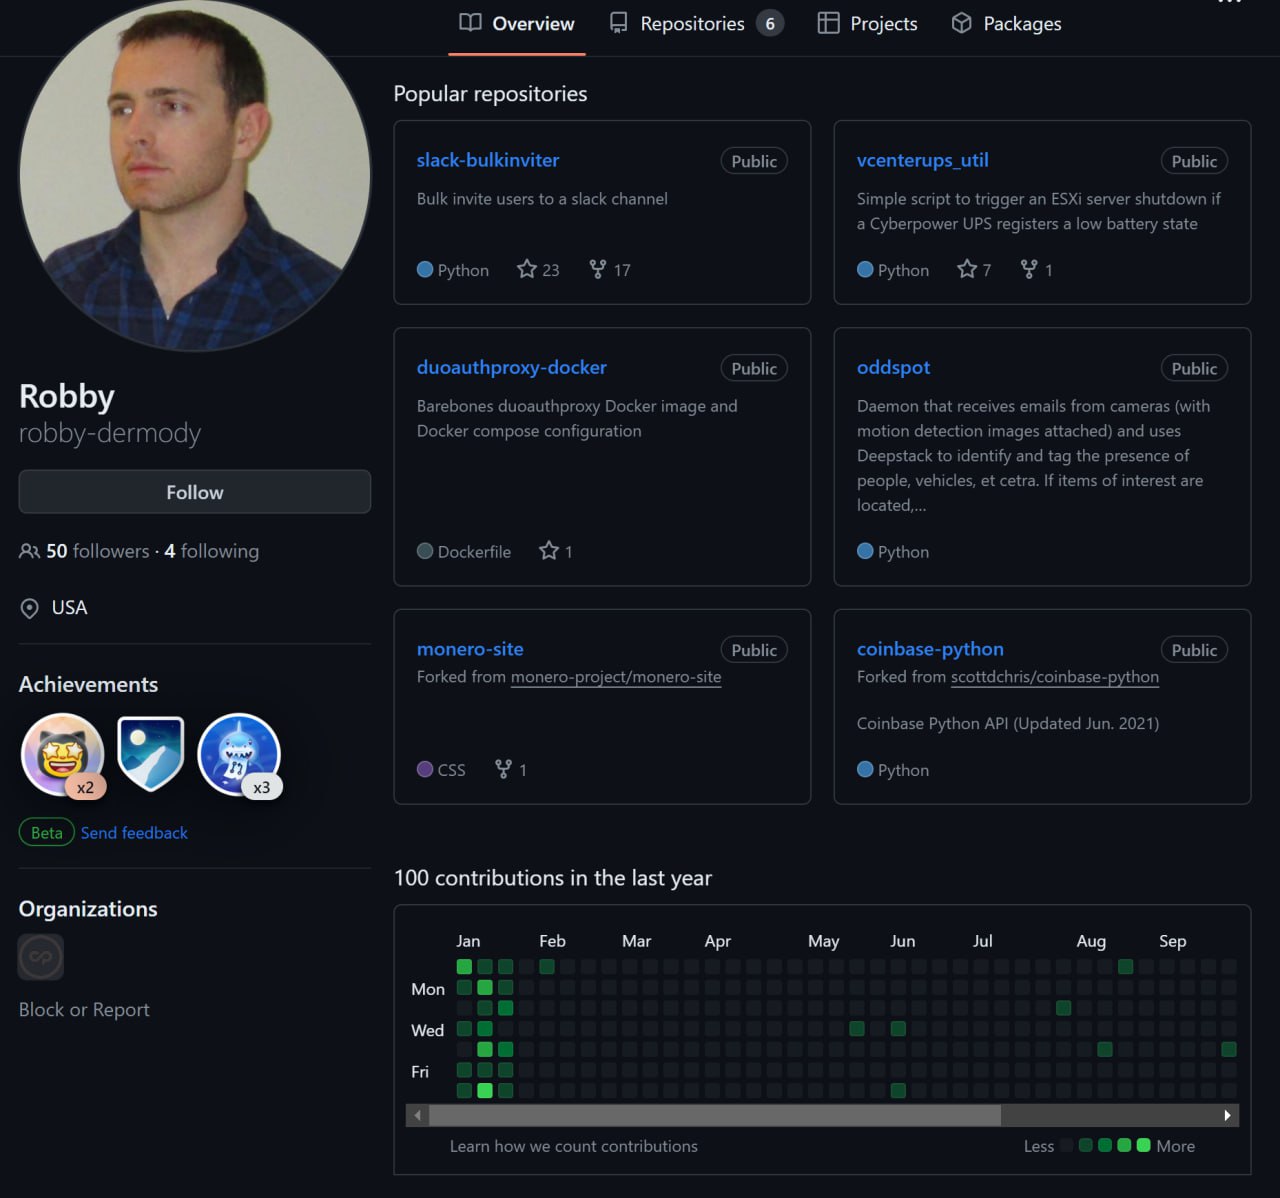Click the fork icon showing 17 forks

(598, 269)
